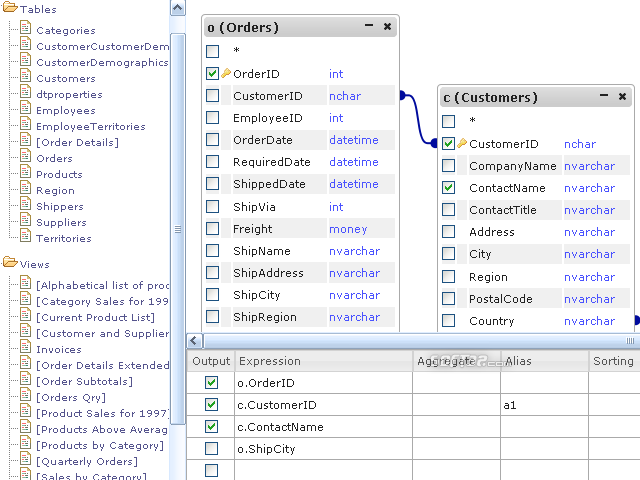
Task: Open the Employees table in the tree
Action: tap(66, 110)
